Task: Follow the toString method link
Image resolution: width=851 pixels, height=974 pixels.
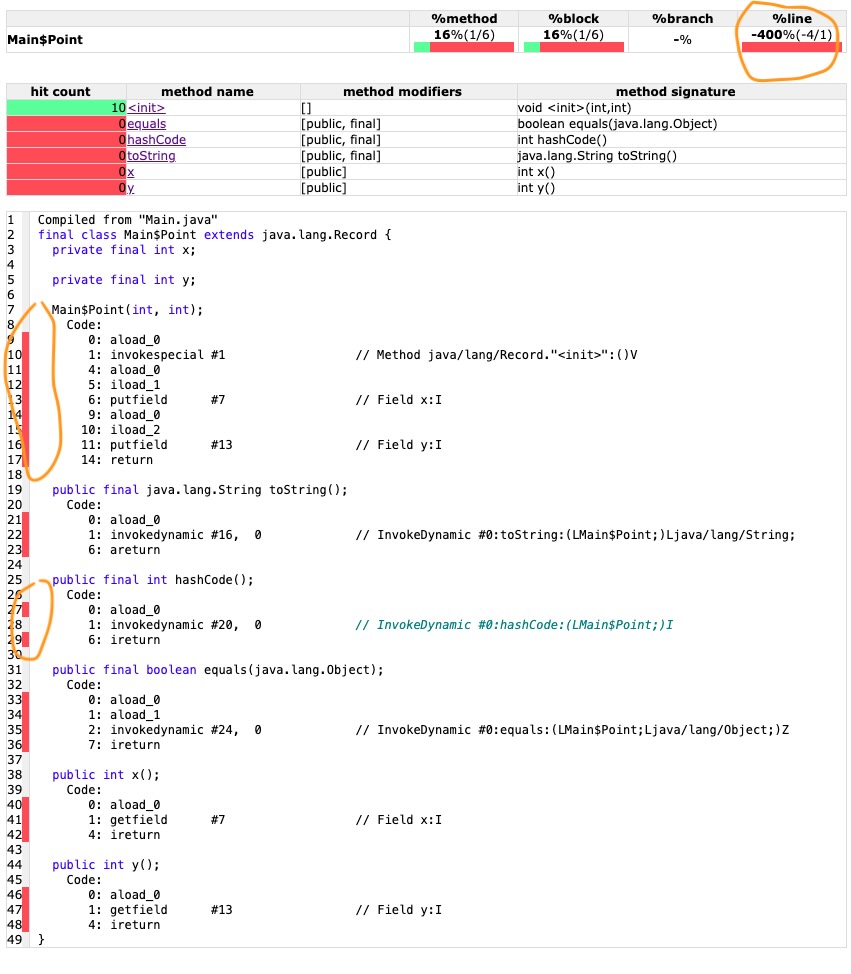Action: pos(151,155)
